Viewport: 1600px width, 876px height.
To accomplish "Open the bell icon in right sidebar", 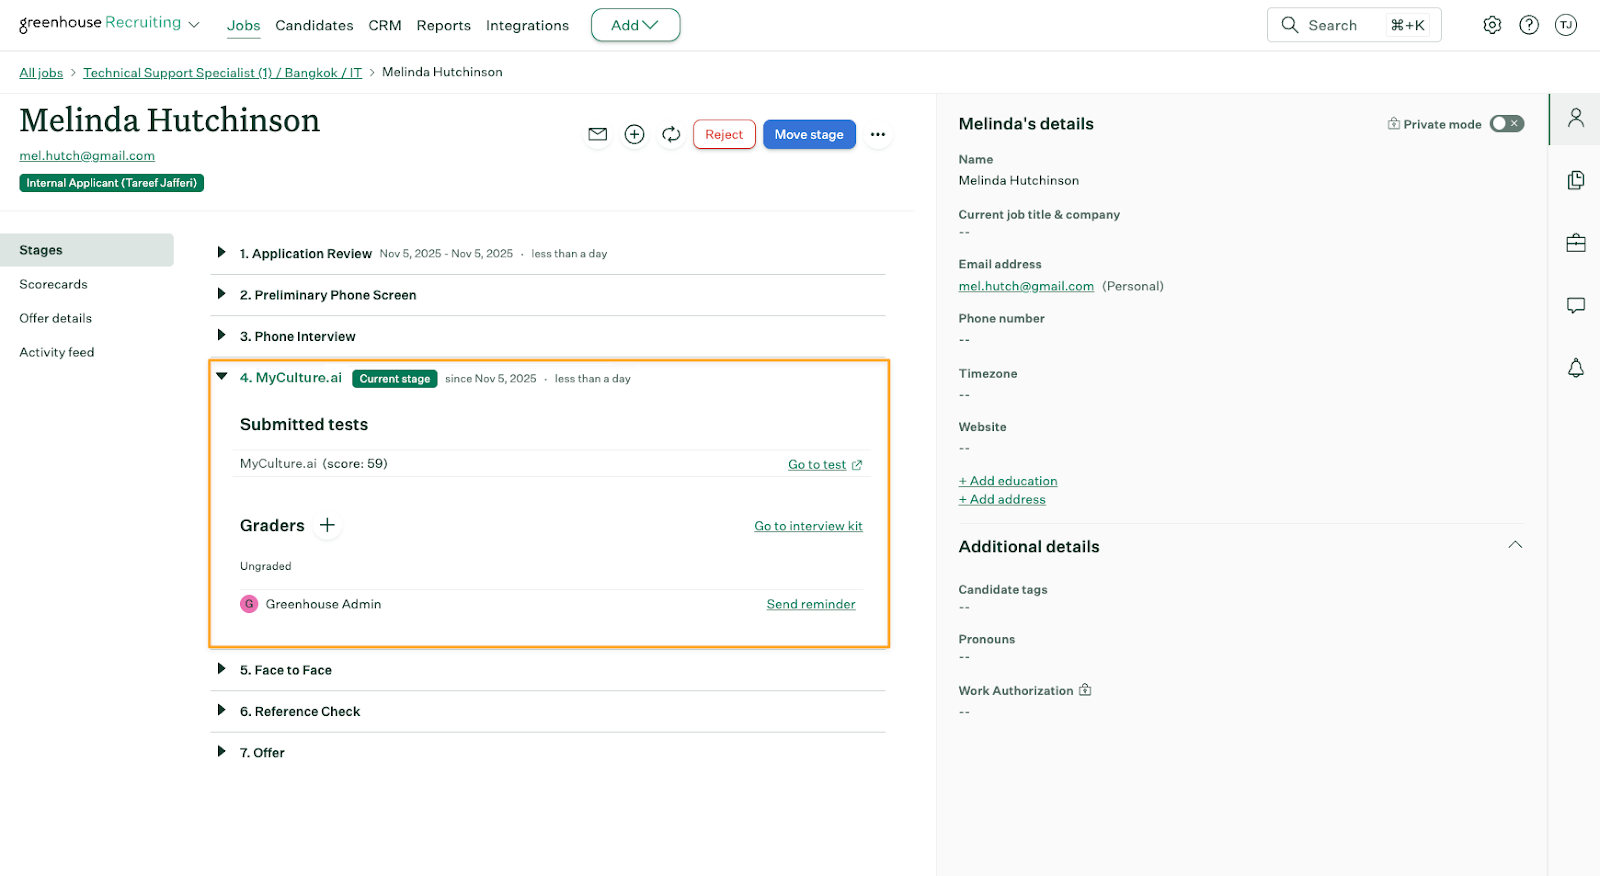I will (1575, 368).
